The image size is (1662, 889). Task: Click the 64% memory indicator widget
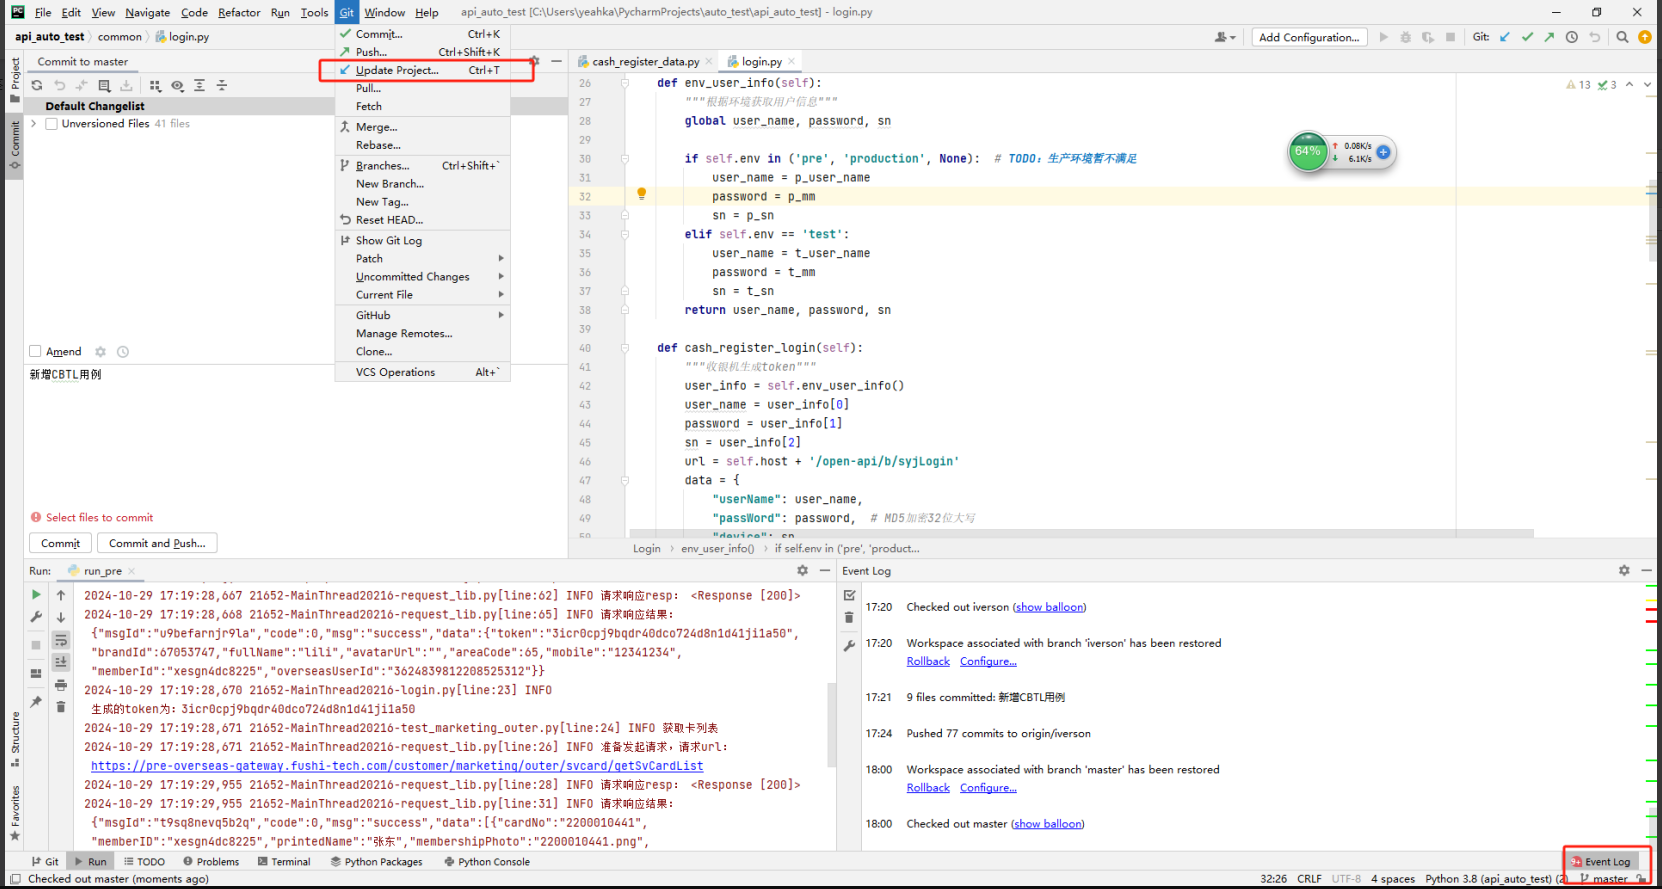[x=1308, y=151]
